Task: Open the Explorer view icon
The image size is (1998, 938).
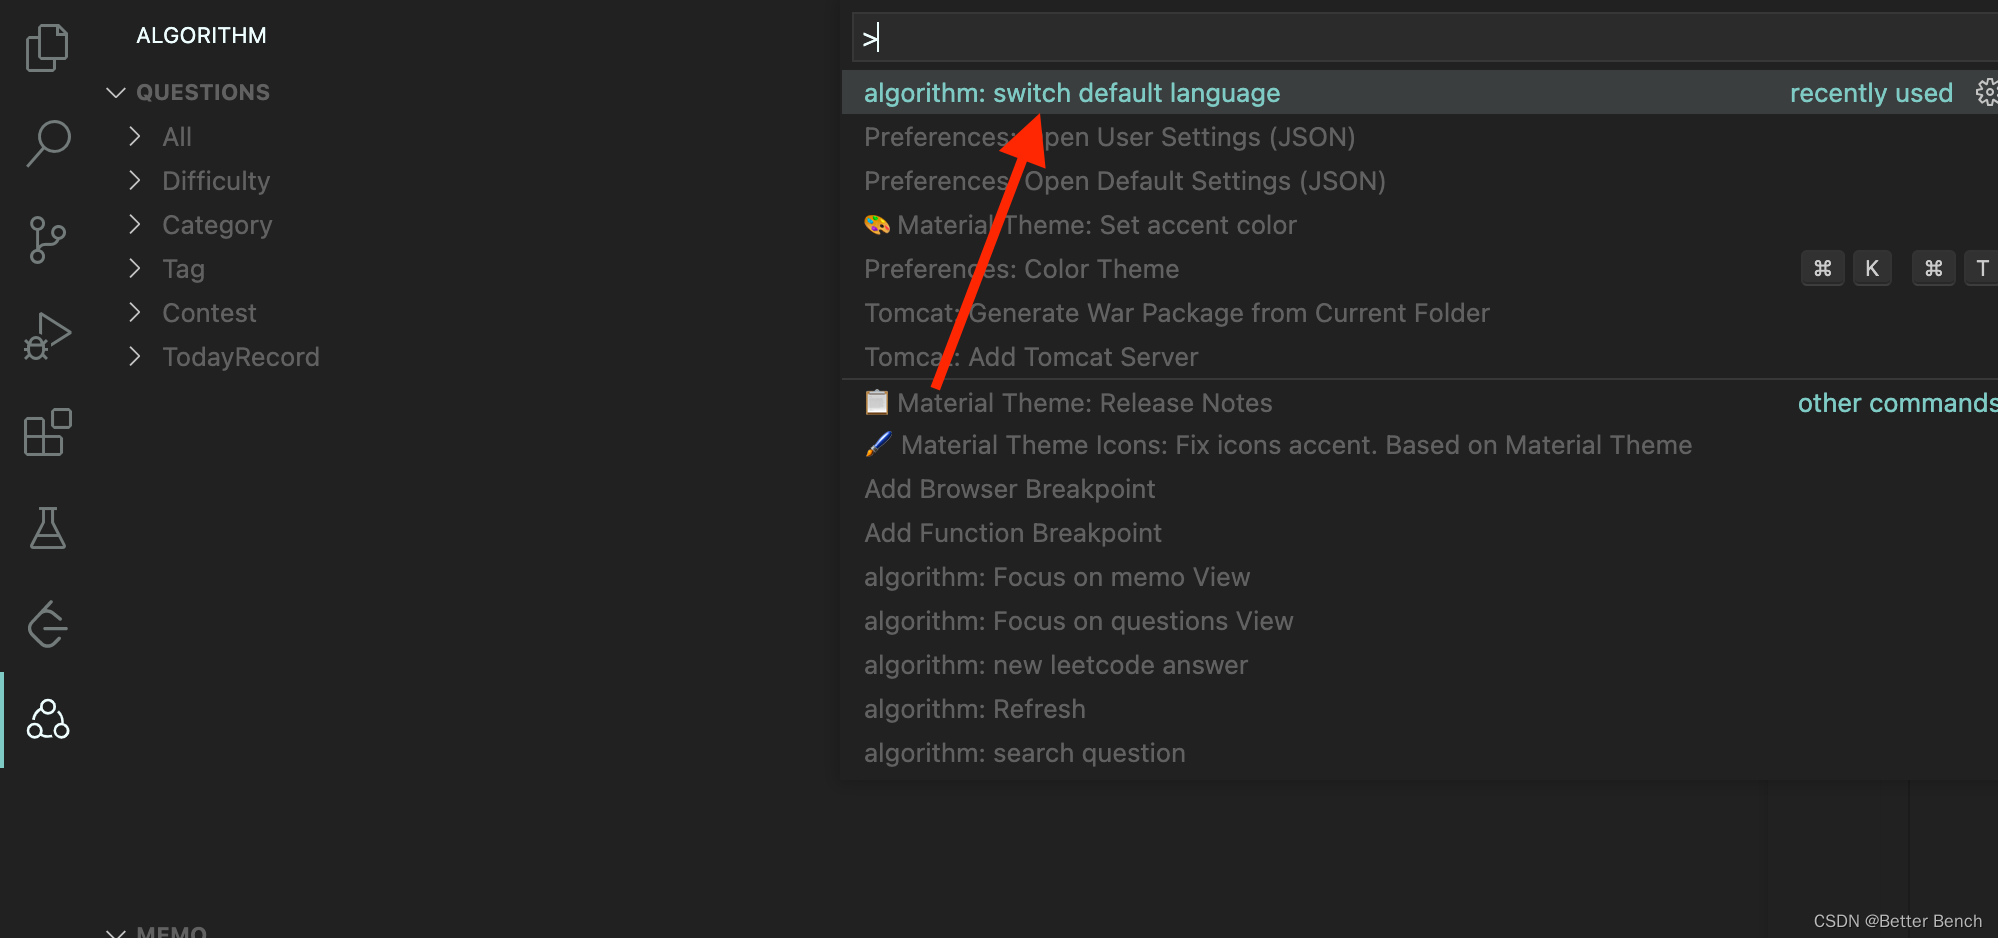Action: tap(47, 48)
